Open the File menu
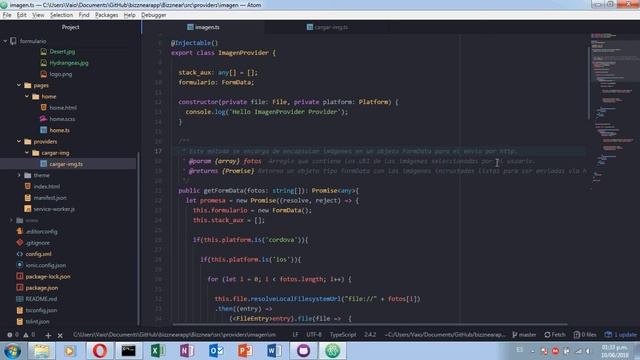 [7, 15]
